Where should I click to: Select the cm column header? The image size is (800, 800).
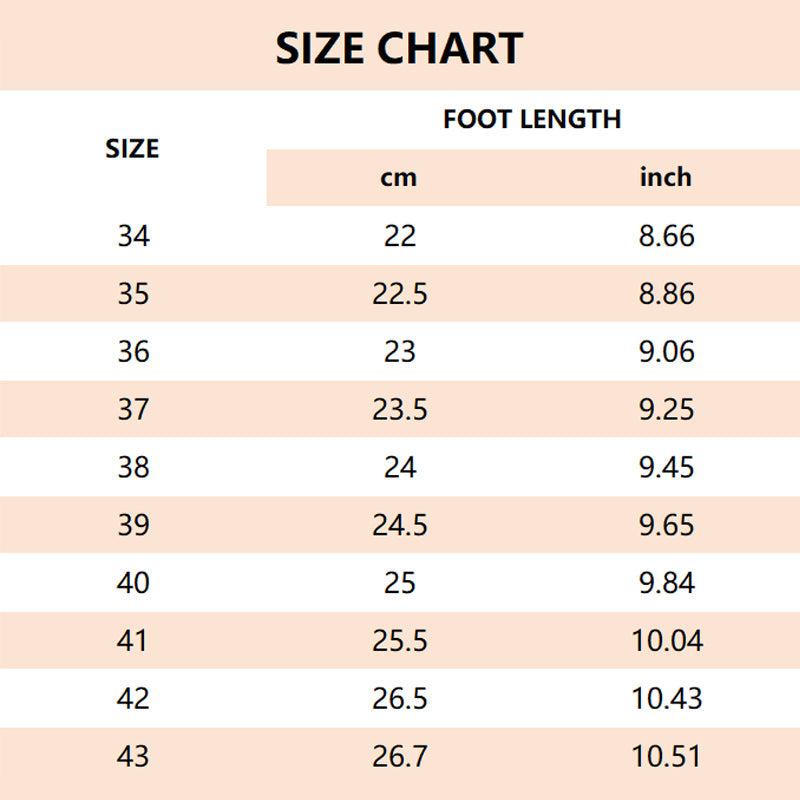(x=399, y=178)
